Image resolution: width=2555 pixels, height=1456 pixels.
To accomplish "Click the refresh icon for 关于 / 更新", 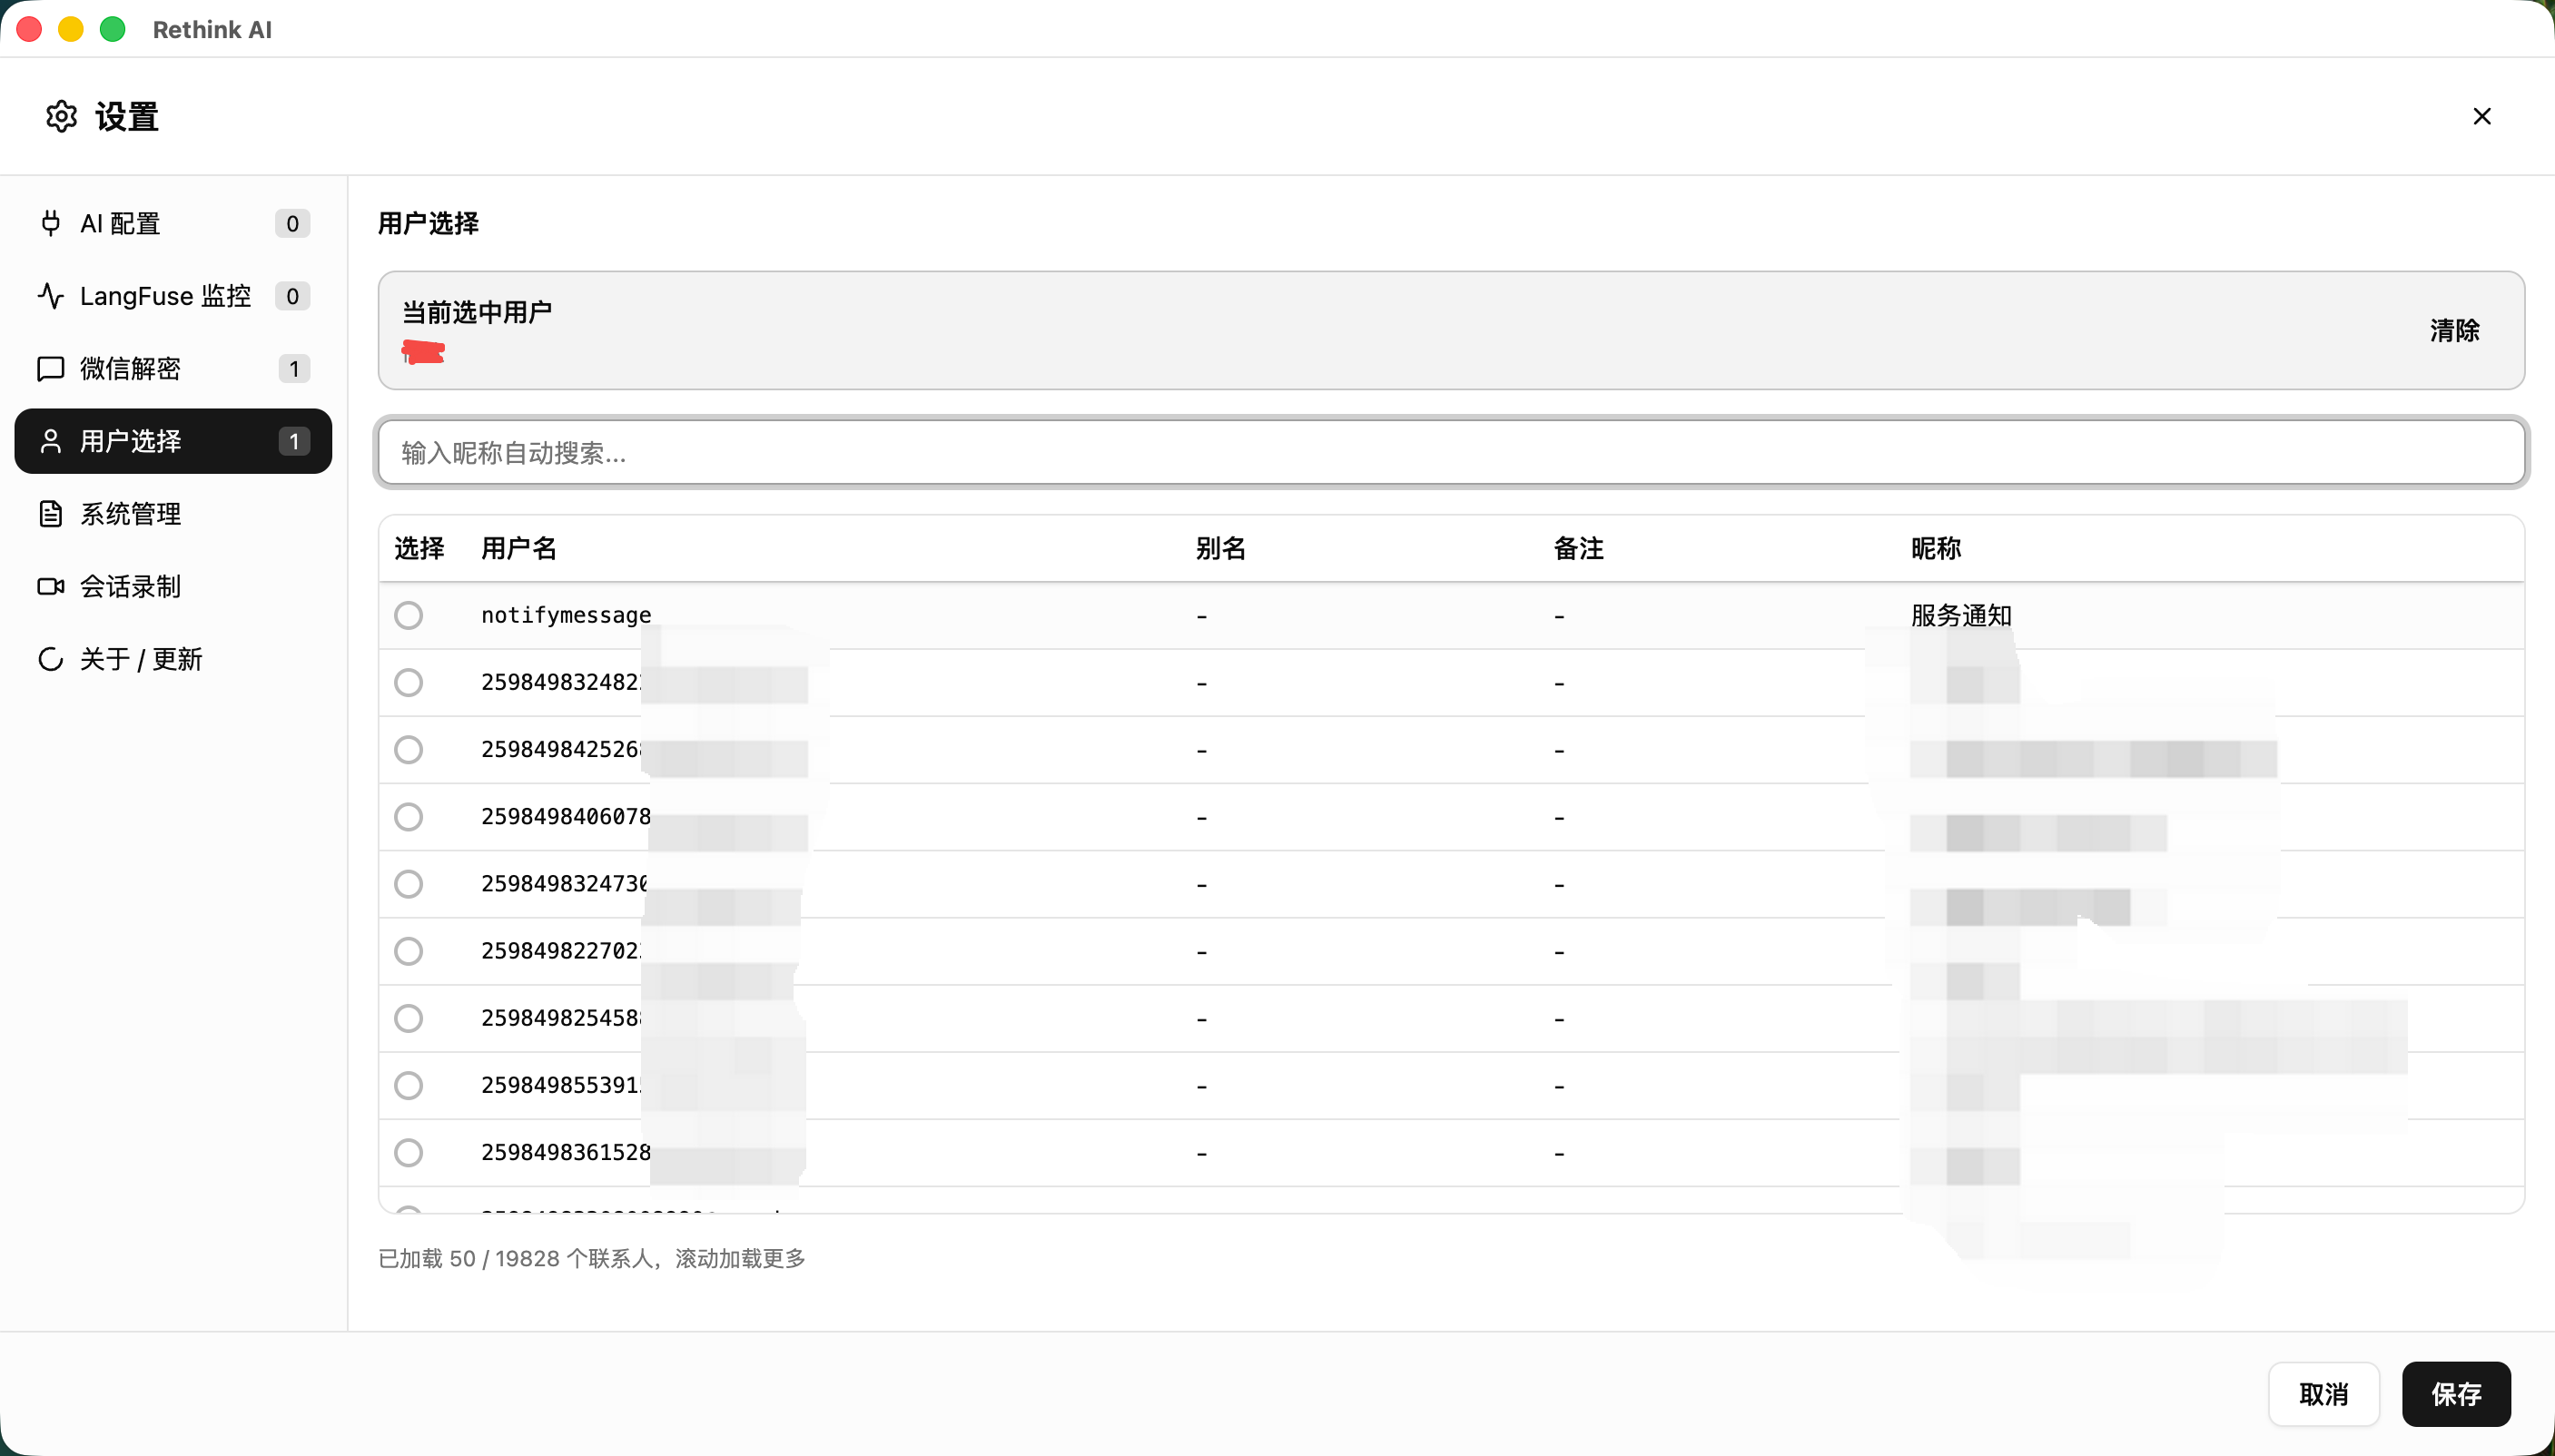I will coord(50,659).
